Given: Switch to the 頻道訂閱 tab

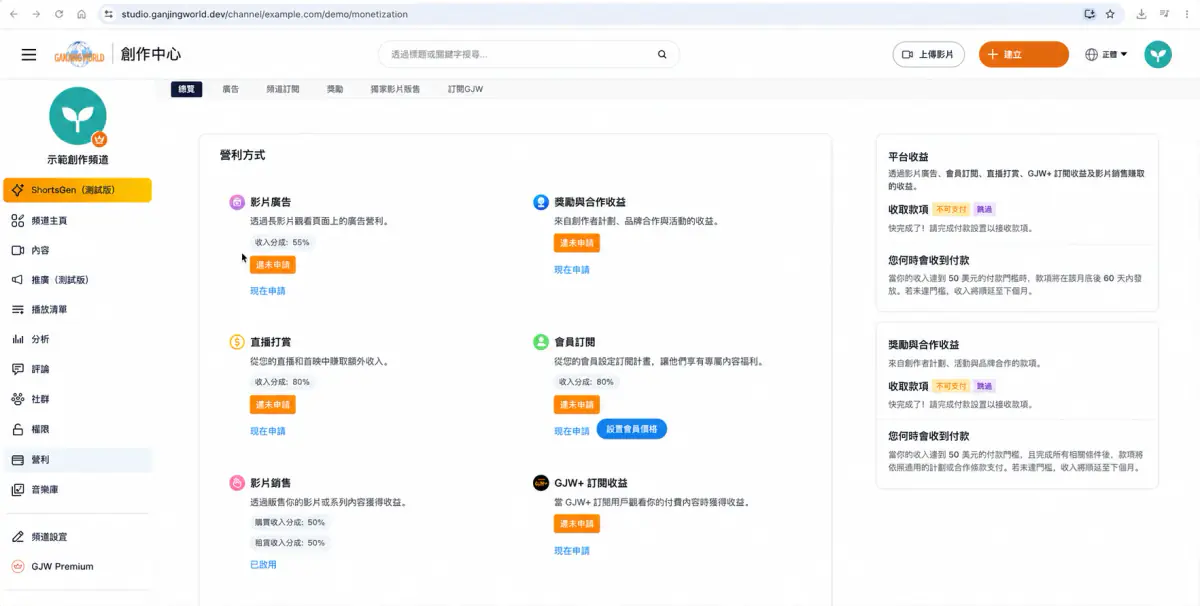Looking at the screenshot, I should 283,89.
